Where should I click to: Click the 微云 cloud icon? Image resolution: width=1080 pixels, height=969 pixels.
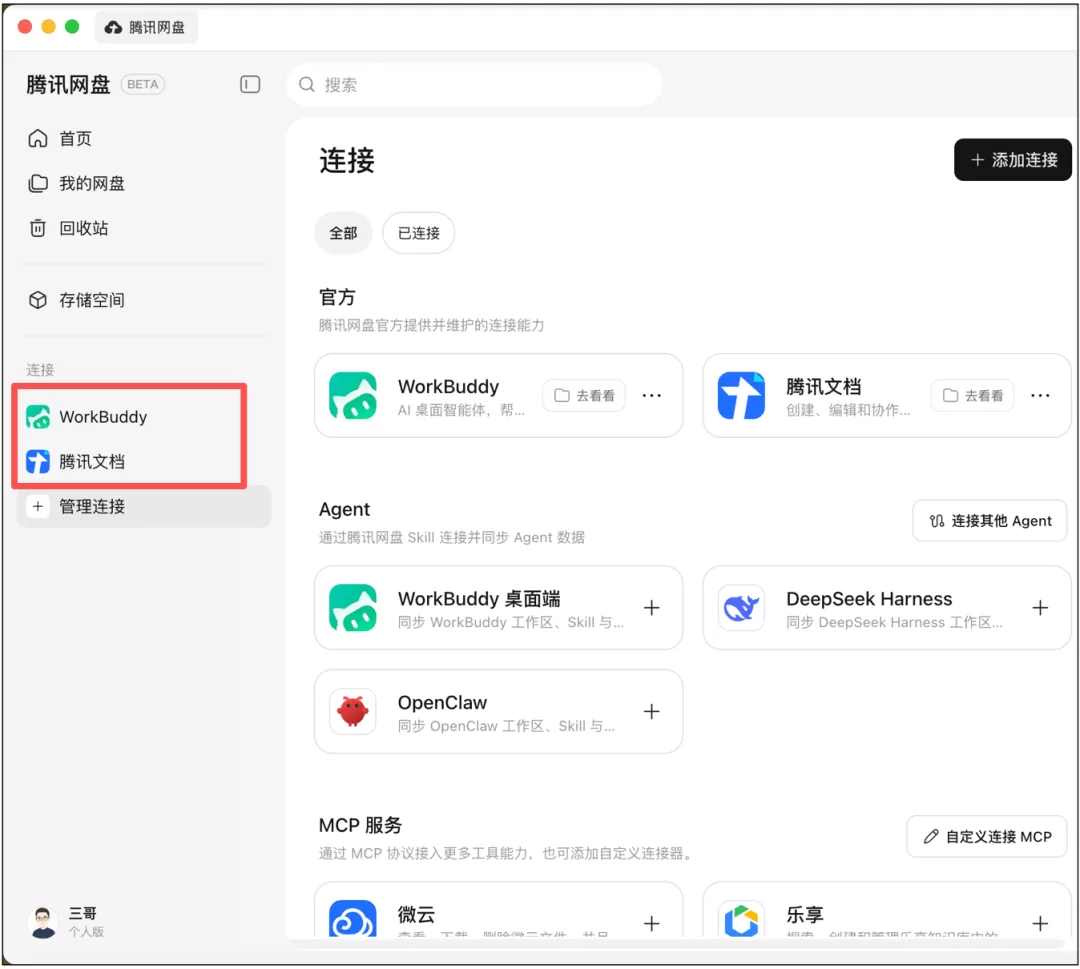[353, 918]
